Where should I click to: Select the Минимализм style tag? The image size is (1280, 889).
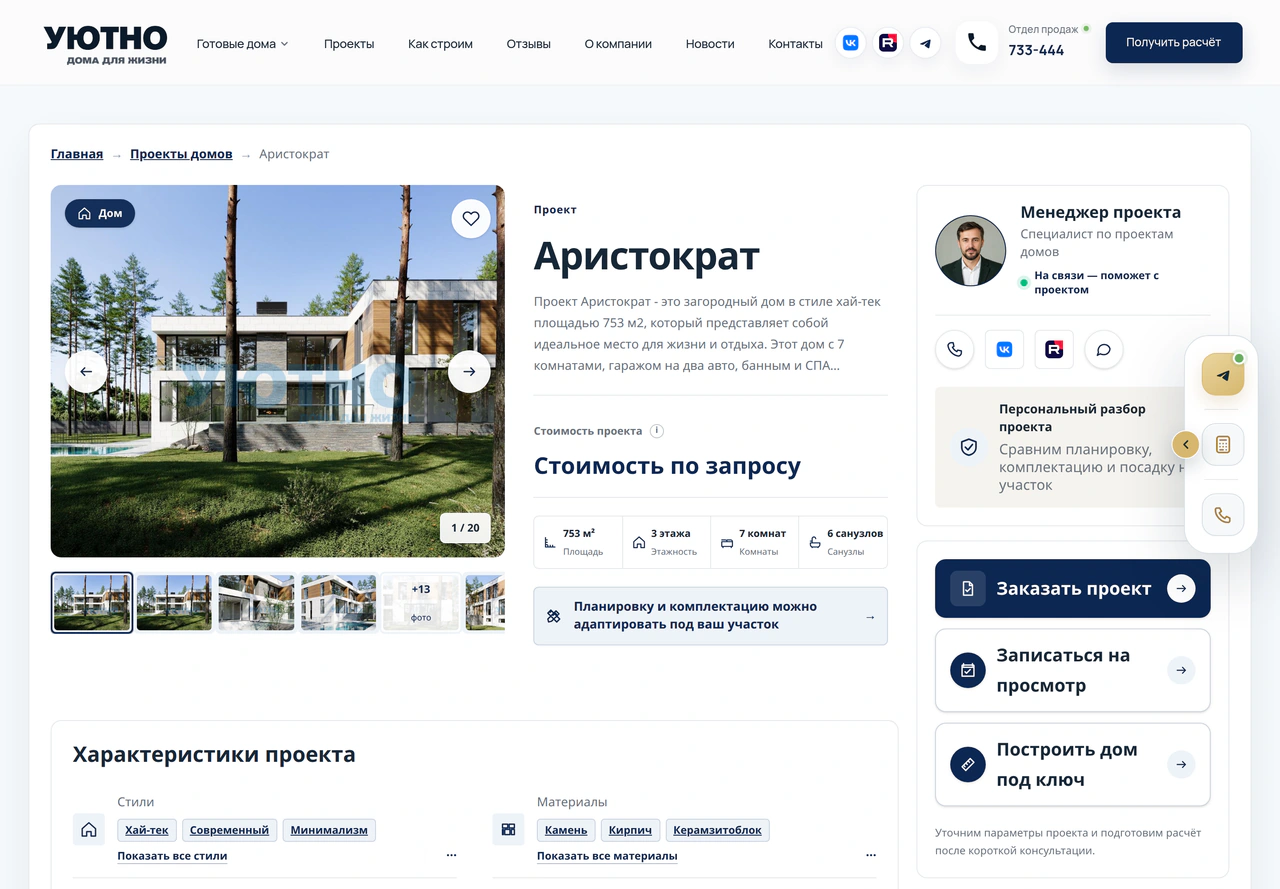tap(329, 830)
